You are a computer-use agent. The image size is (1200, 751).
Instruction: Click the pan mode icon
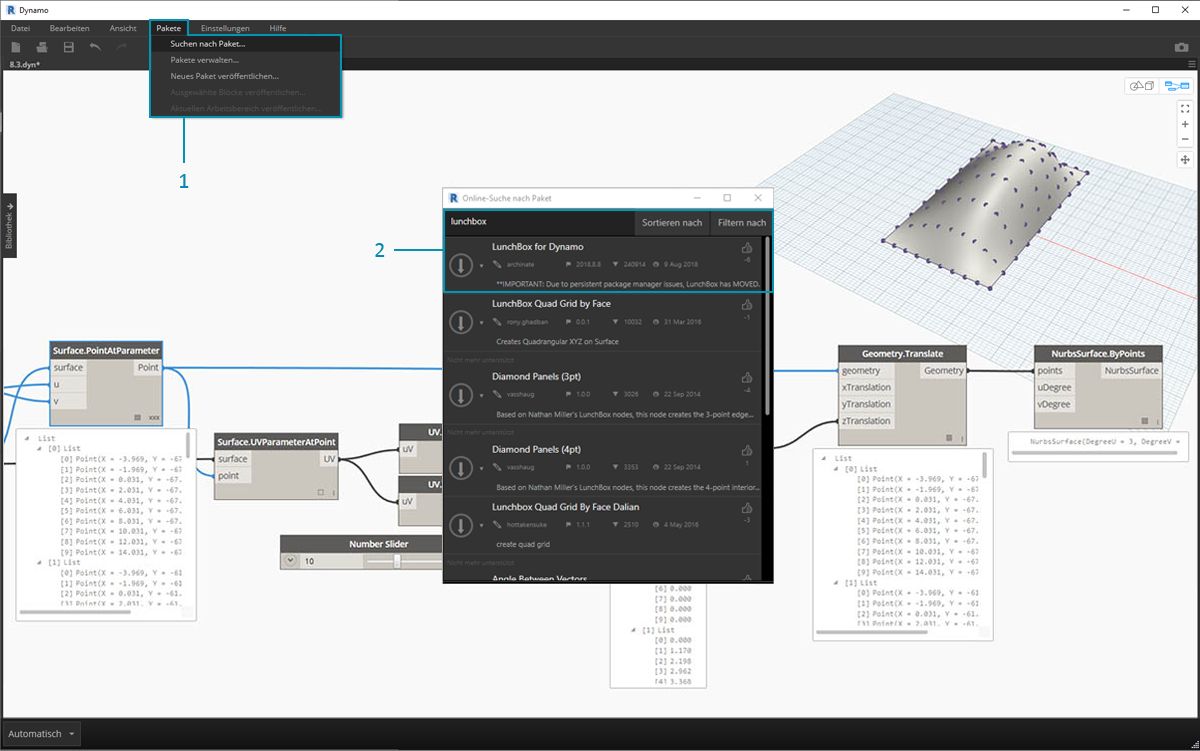point(1185,159)
